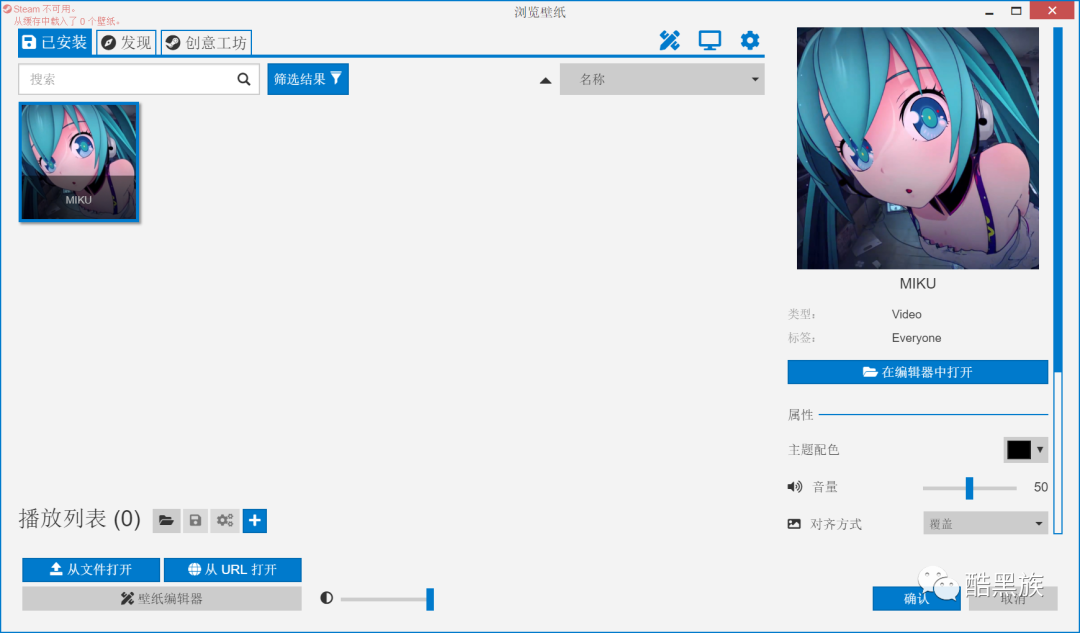This screenshot has width=1080, height=633.
Task: Click the magnifier search icon
Action: [244, 79]
